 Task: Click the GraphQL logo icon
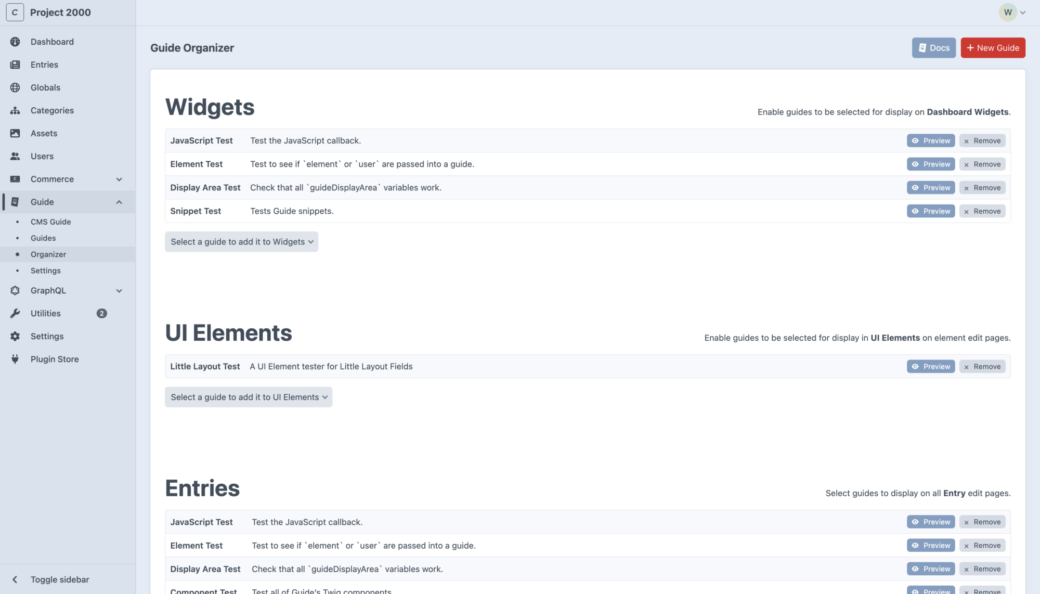(x=15, y=290)
